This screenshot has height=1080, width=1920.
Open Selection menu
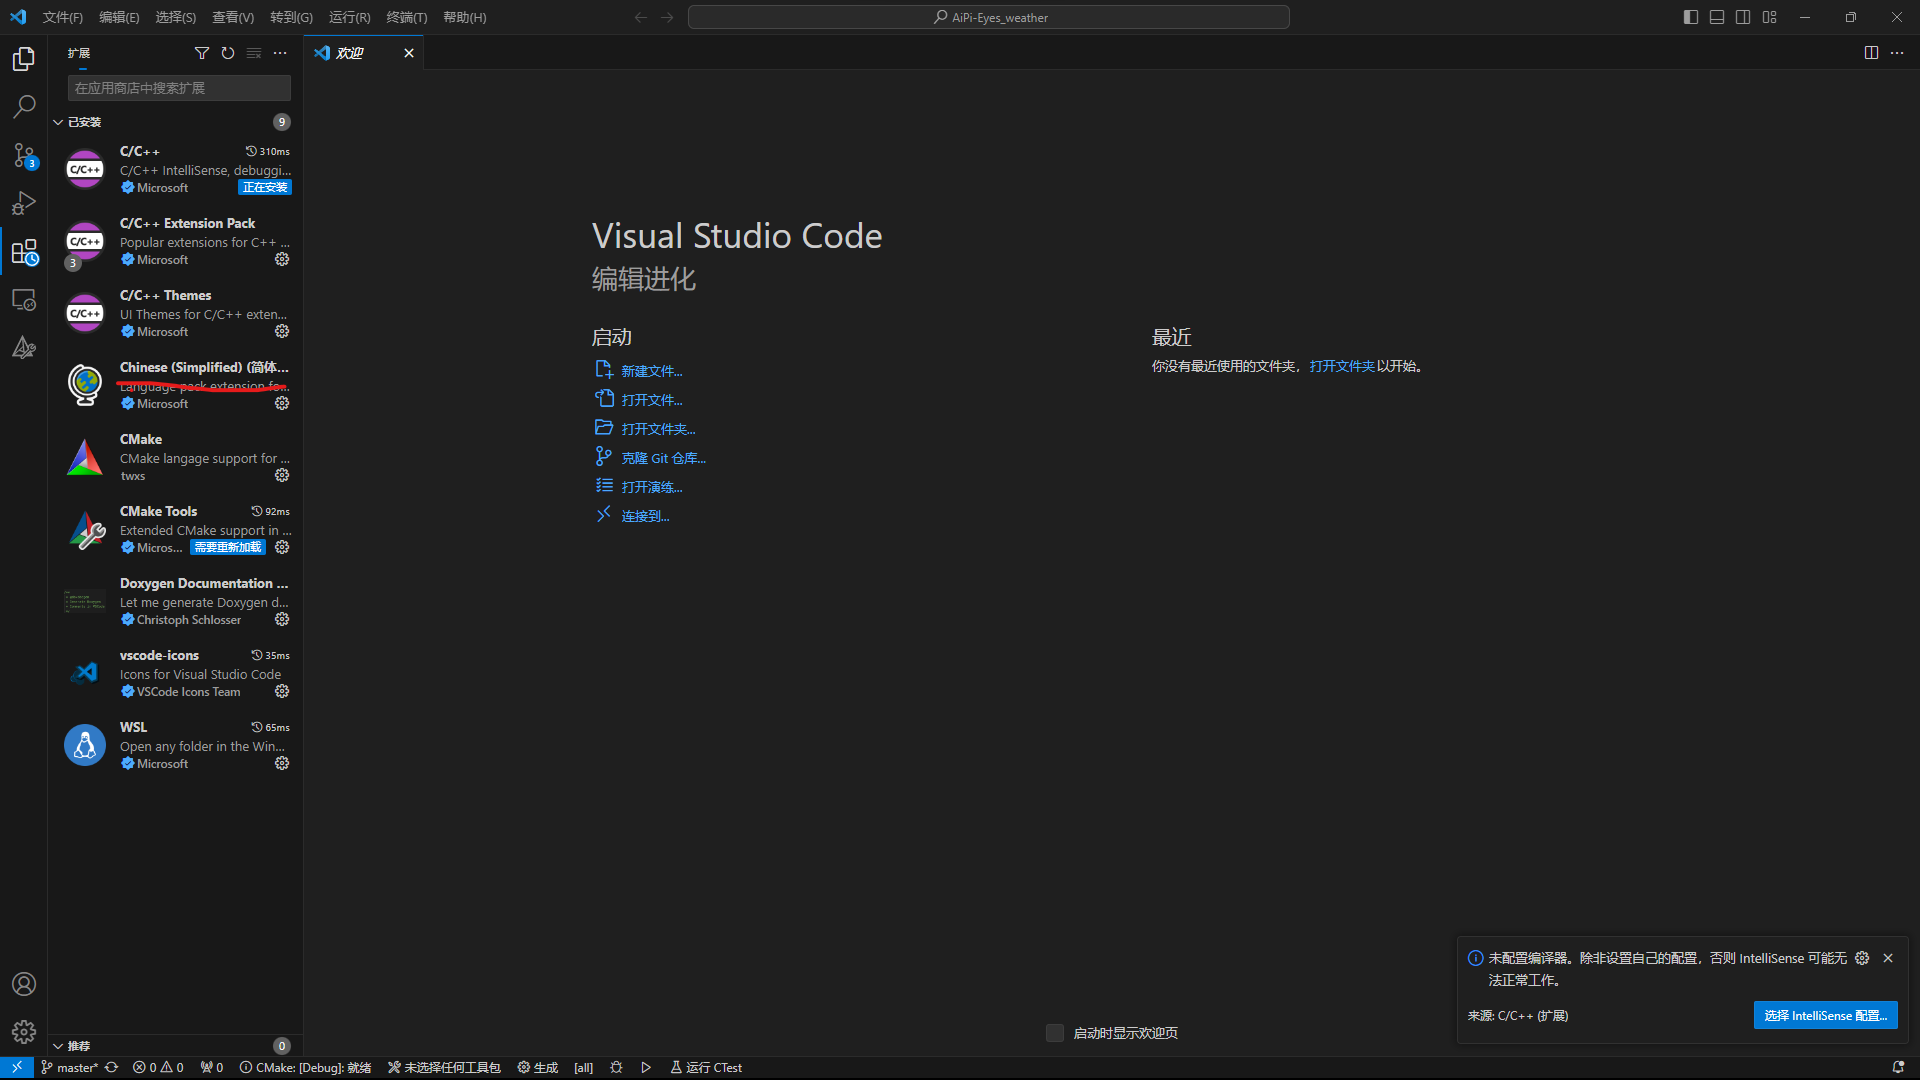coord(176,17)
